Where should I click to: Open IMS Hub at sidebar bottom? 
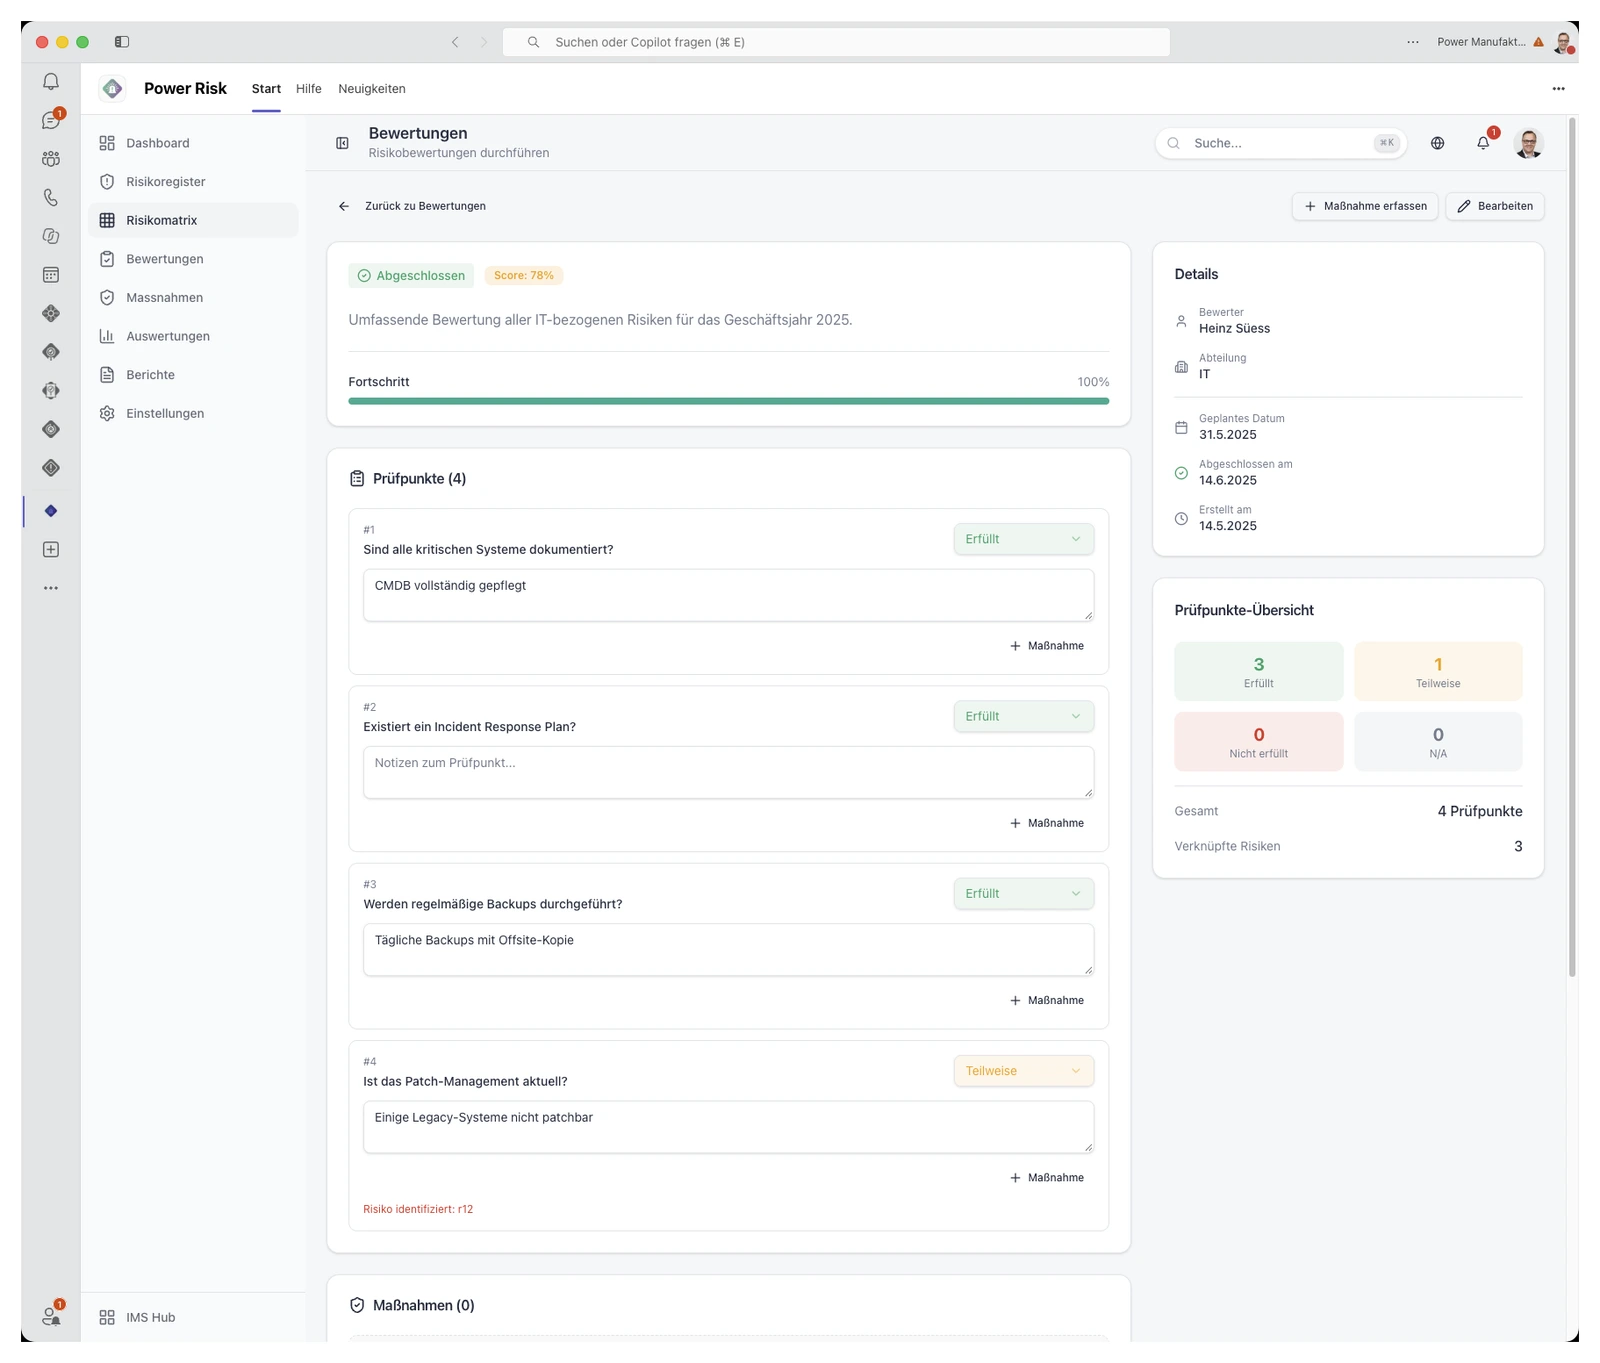click(x=193, y=1317)
